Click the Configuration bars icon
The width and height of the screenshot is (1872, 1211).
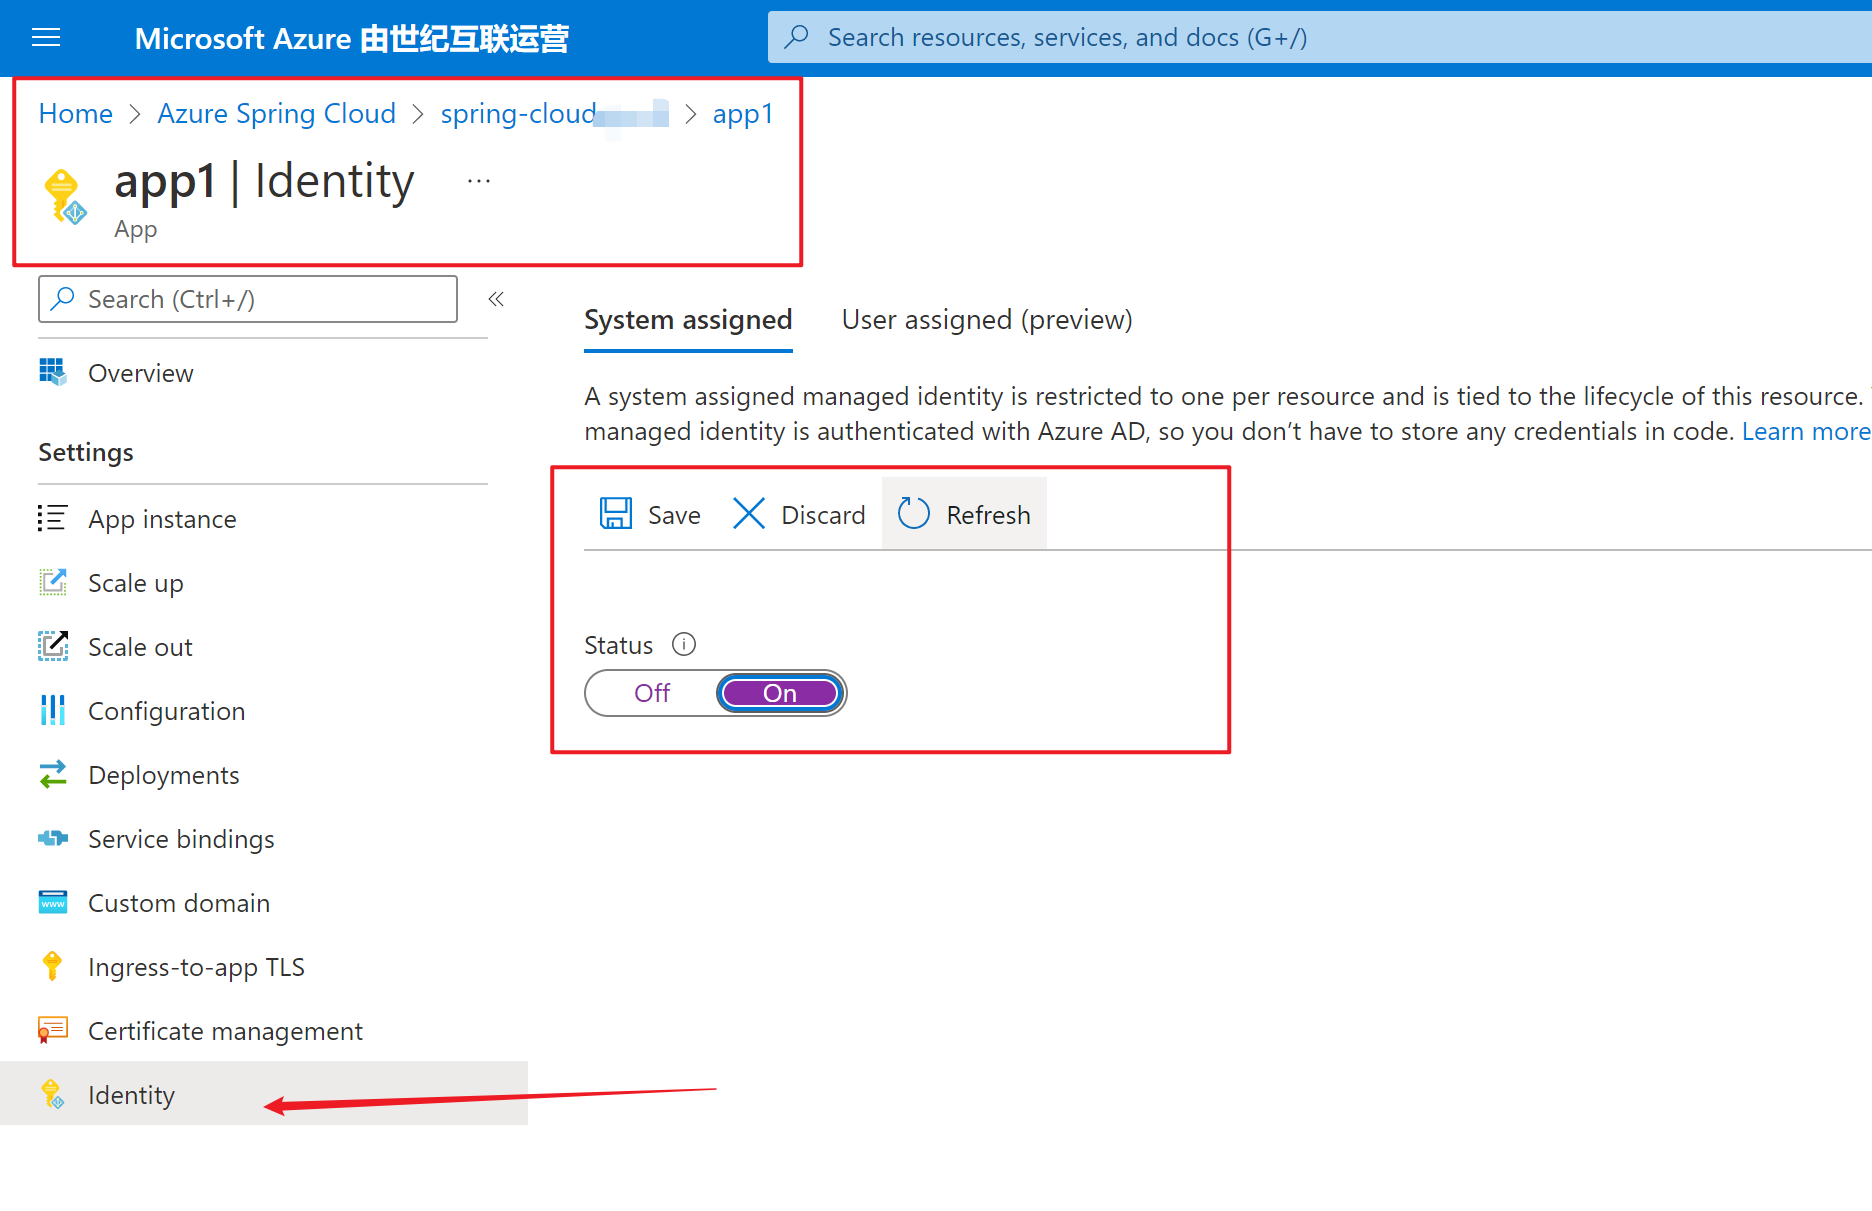point(52,710)
